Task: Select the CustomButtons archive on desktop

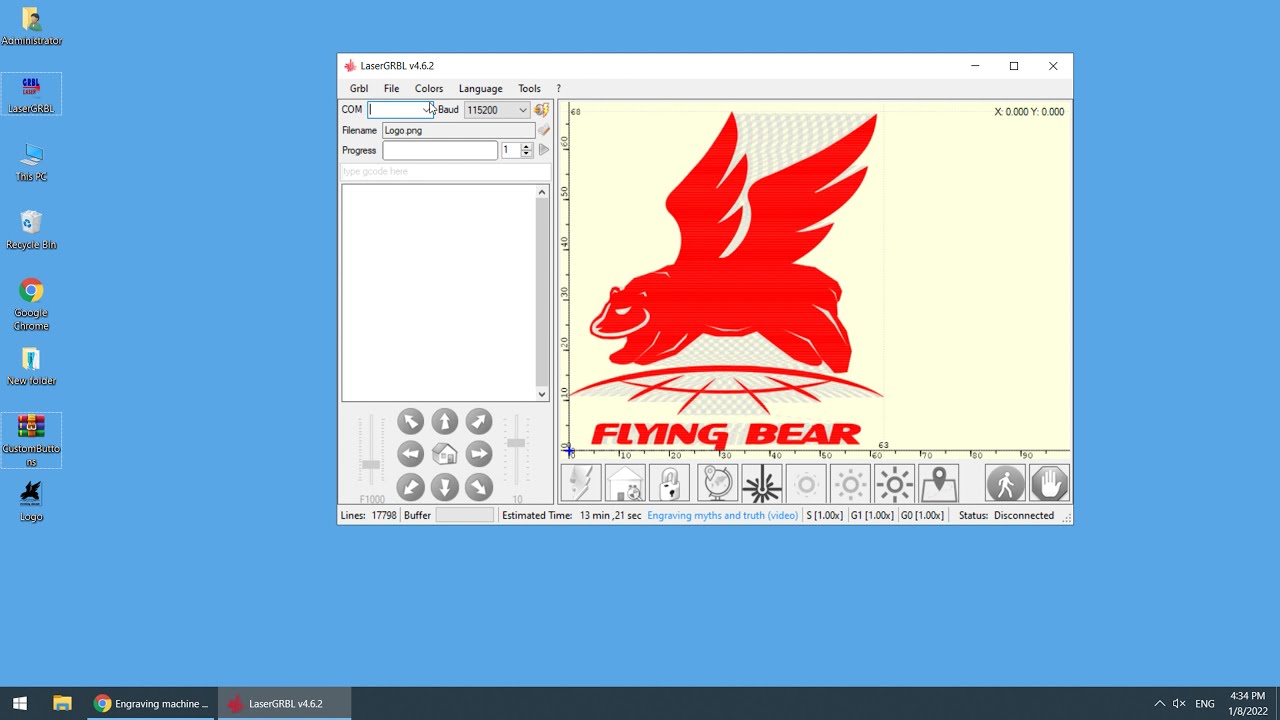Action: (x=31, y=440)
